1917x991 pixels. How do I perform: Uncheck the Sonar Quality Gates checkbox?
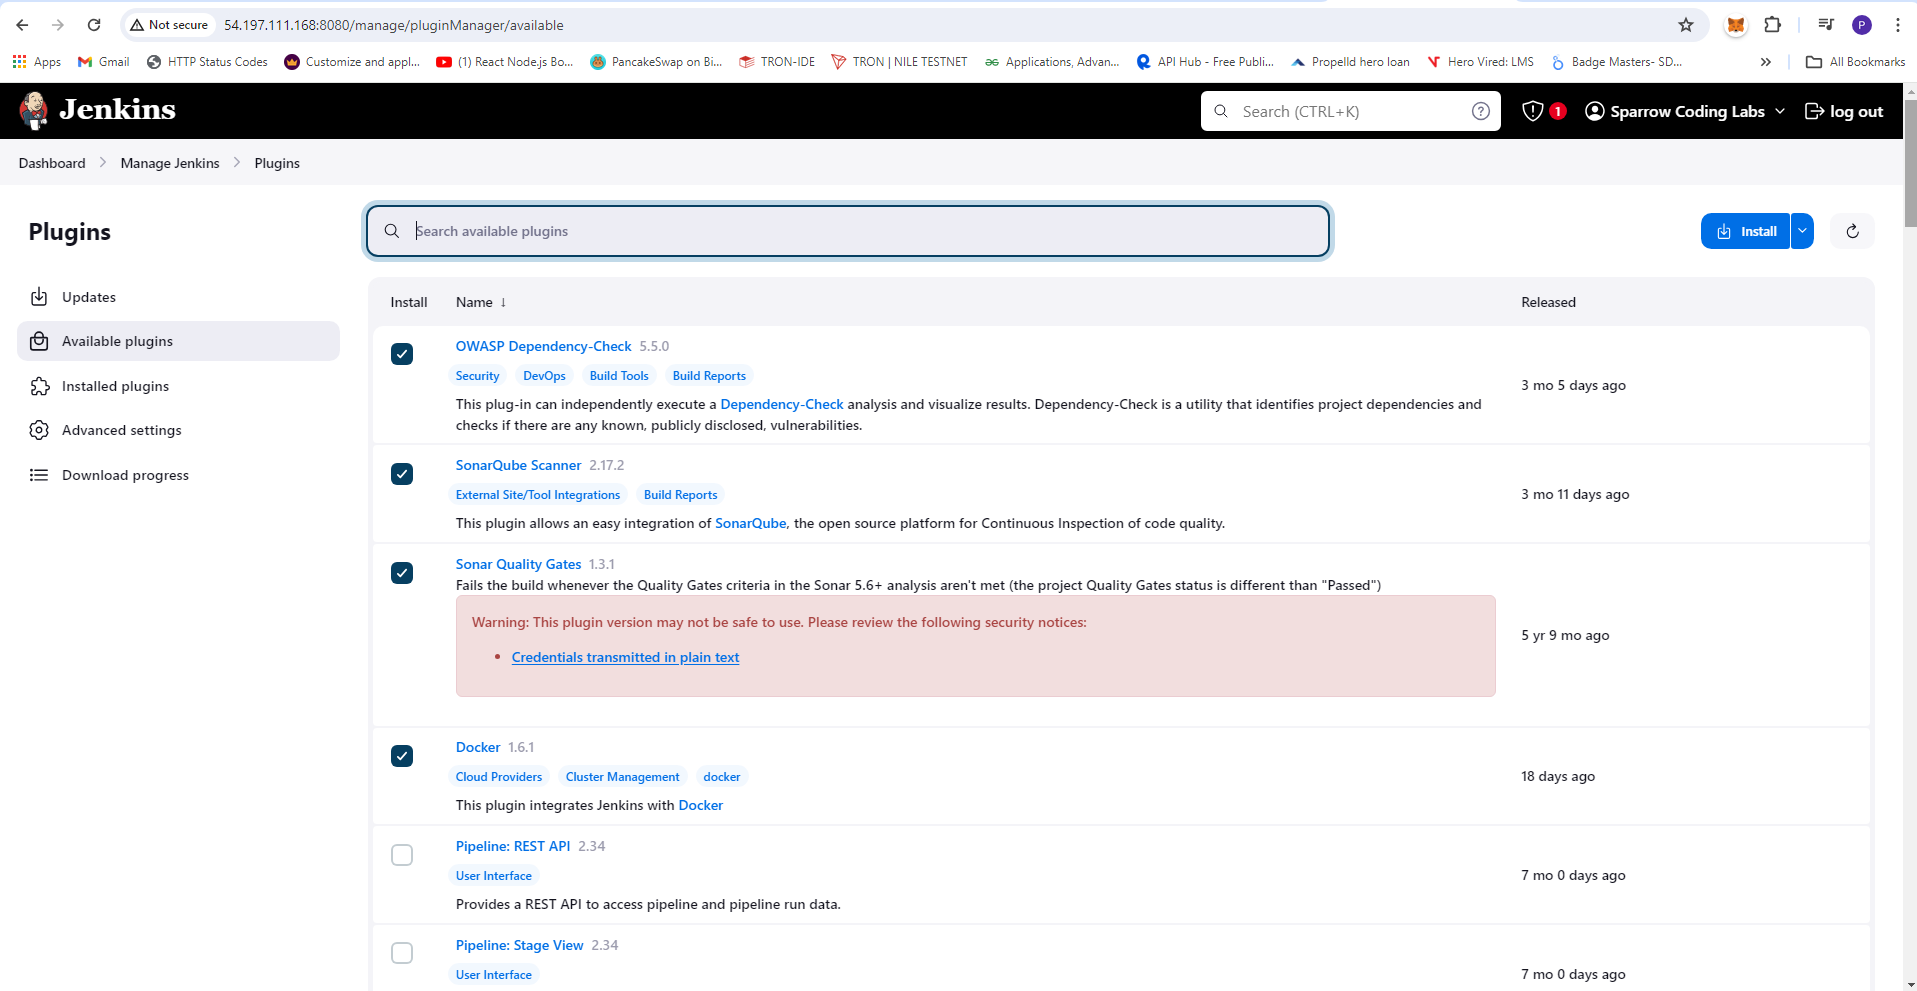click(x=402, y=573)
